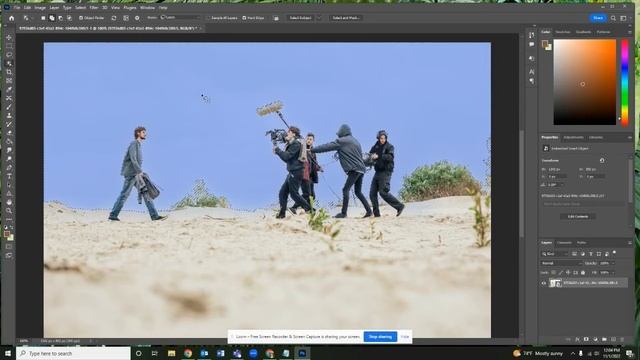This screenshot has height=360, width=640.
Task: Select the Rectangular Marquee tool
Action: pyautogui.click(x=9, y=46)
